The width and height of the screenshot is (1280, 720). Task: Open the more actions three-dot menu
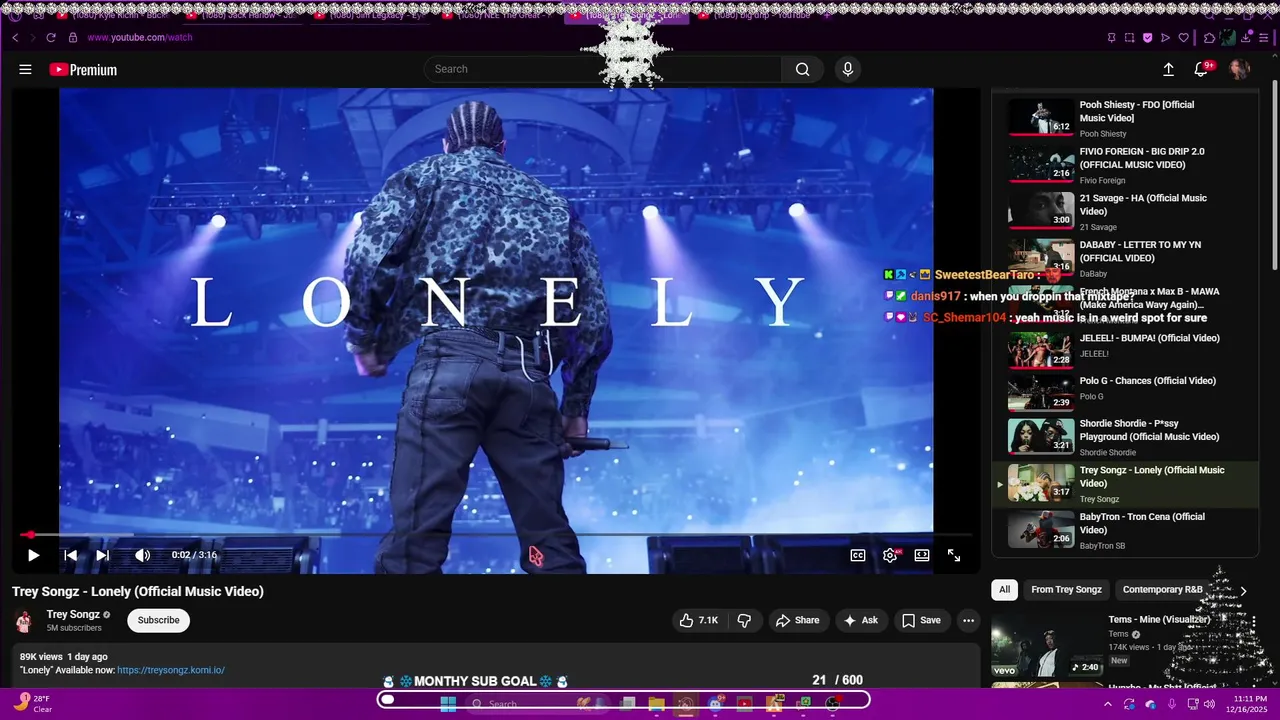968,620
